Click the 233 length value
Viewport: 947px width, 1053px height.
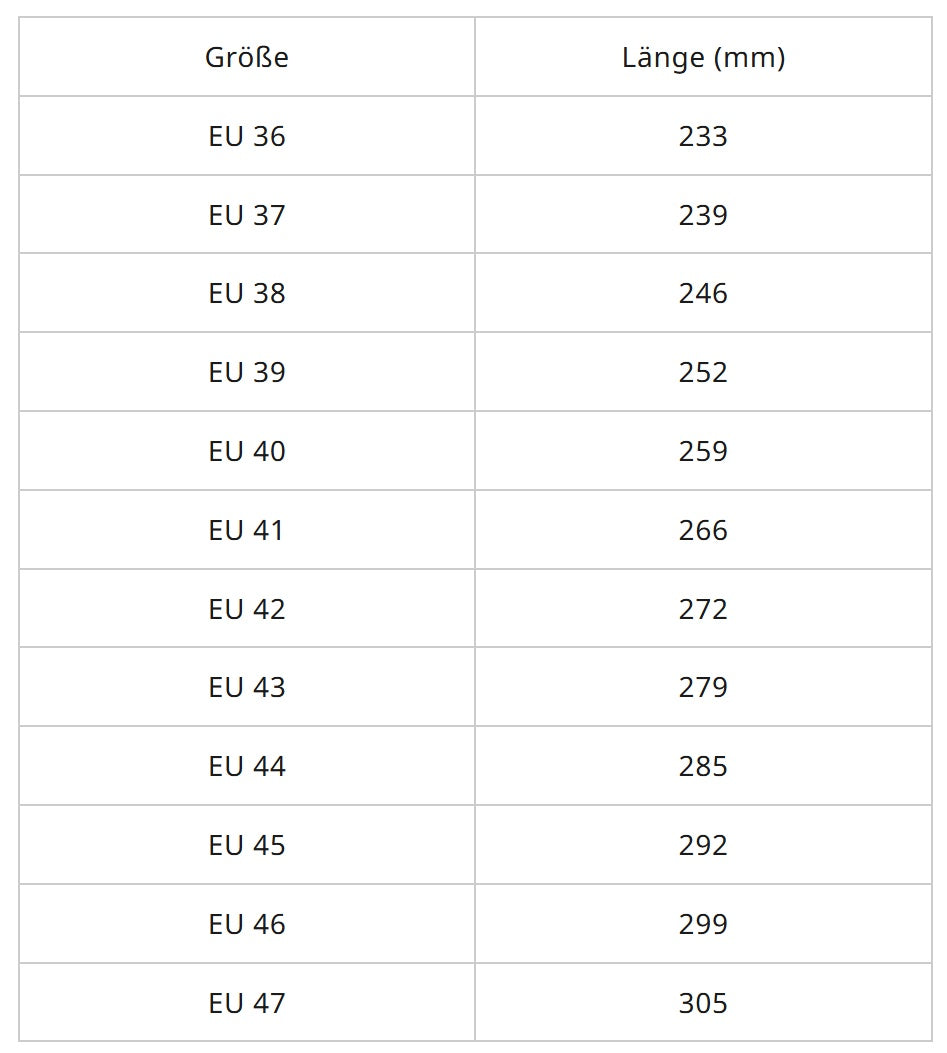click(x=703, y=136)
